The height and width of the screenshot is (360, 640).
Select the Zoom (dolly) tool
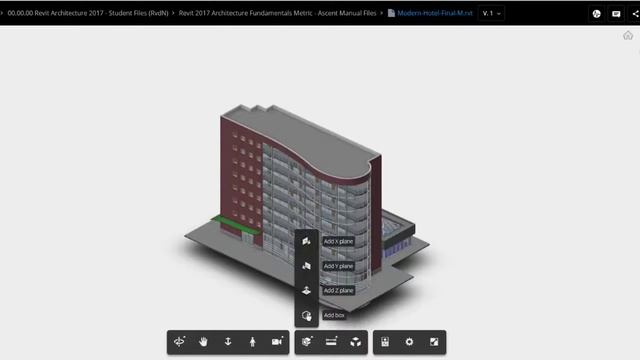[228, 342]
